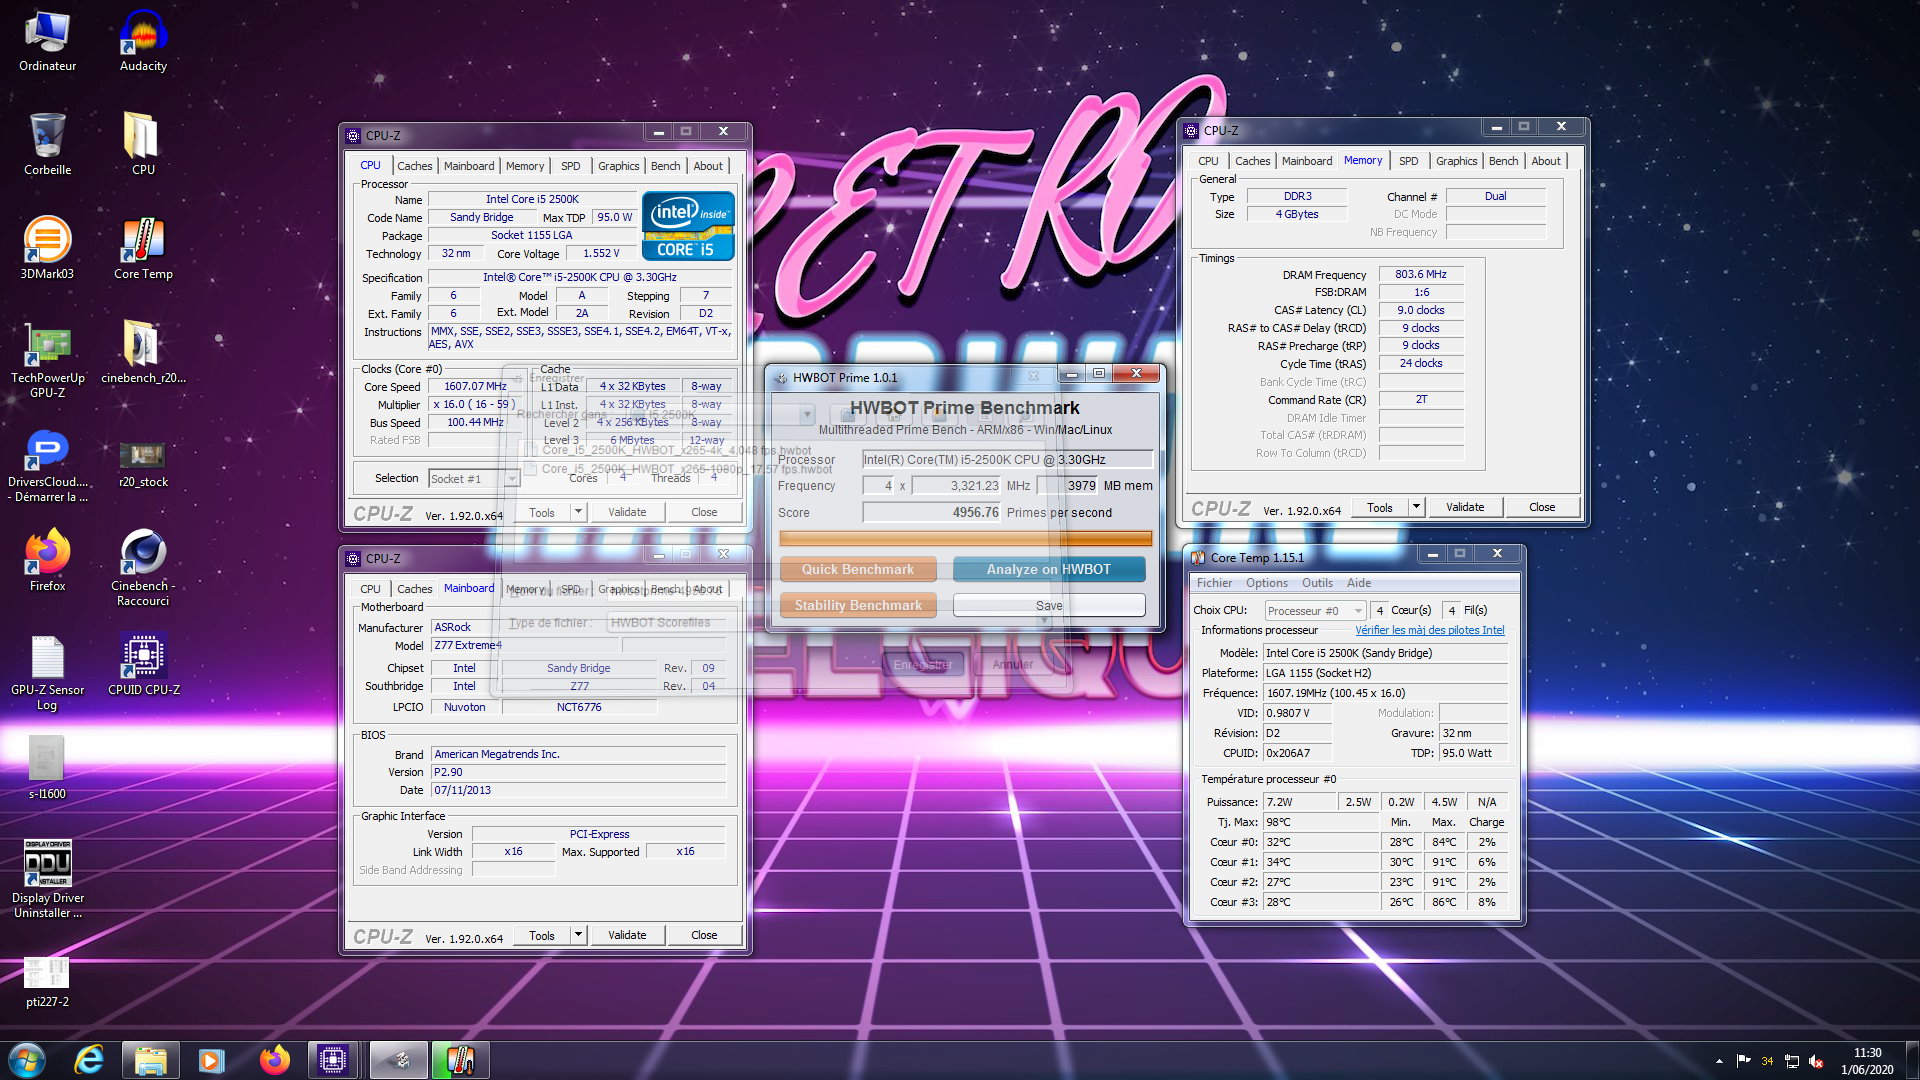Click the DRAM Frequency value 803.6 MHz

[x=1420, y=274]
